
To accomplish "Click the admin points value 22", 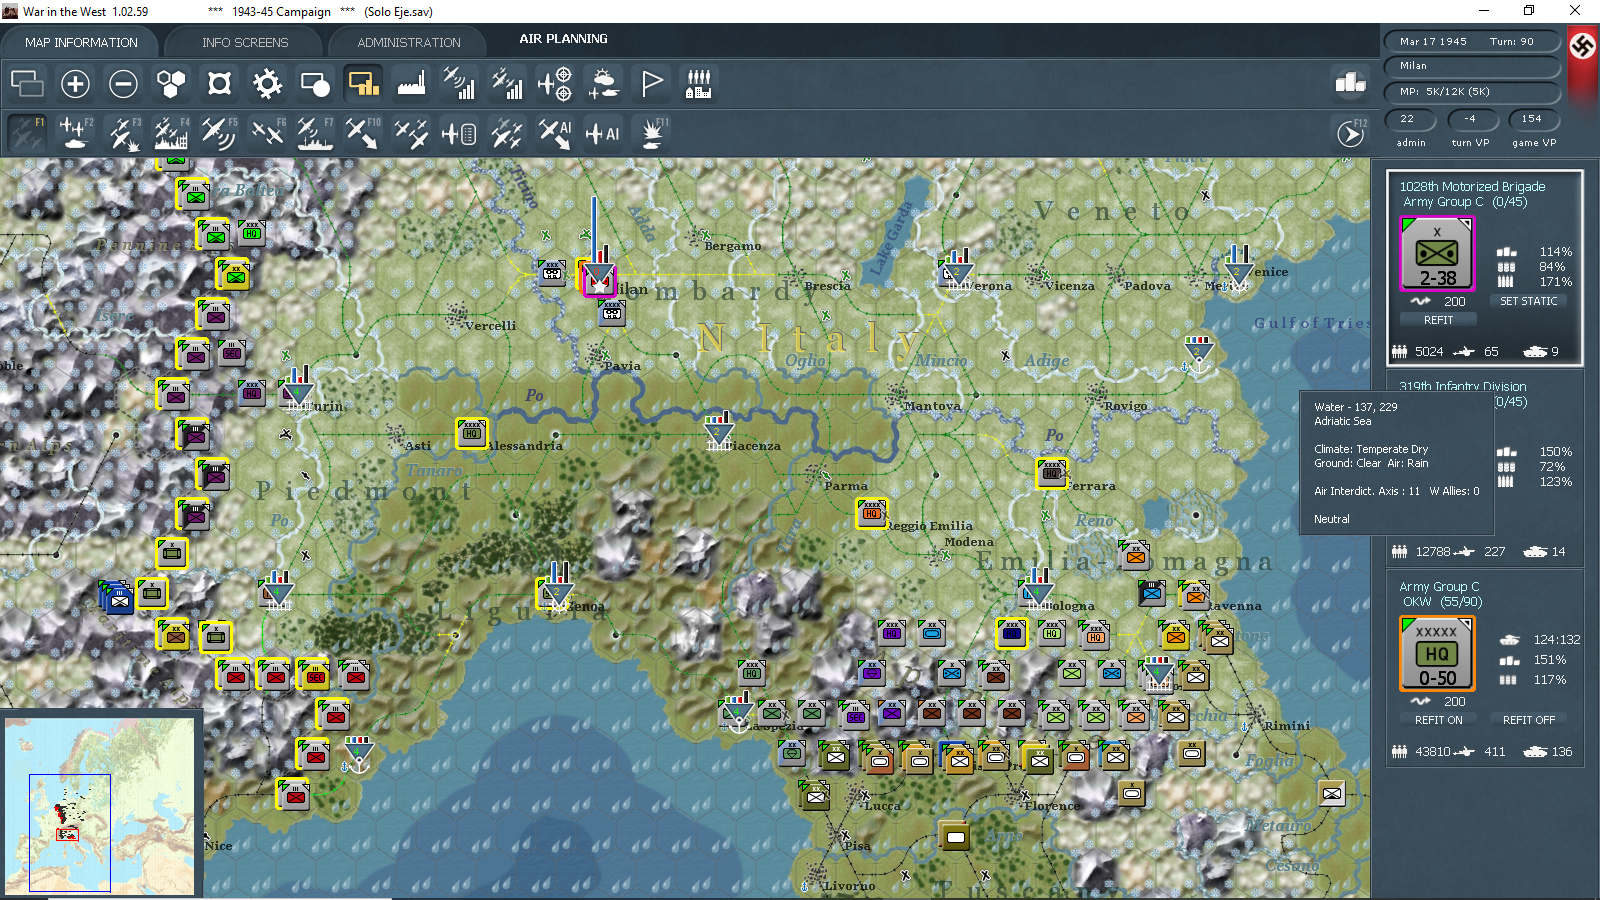I will (x=1409, y=119).
